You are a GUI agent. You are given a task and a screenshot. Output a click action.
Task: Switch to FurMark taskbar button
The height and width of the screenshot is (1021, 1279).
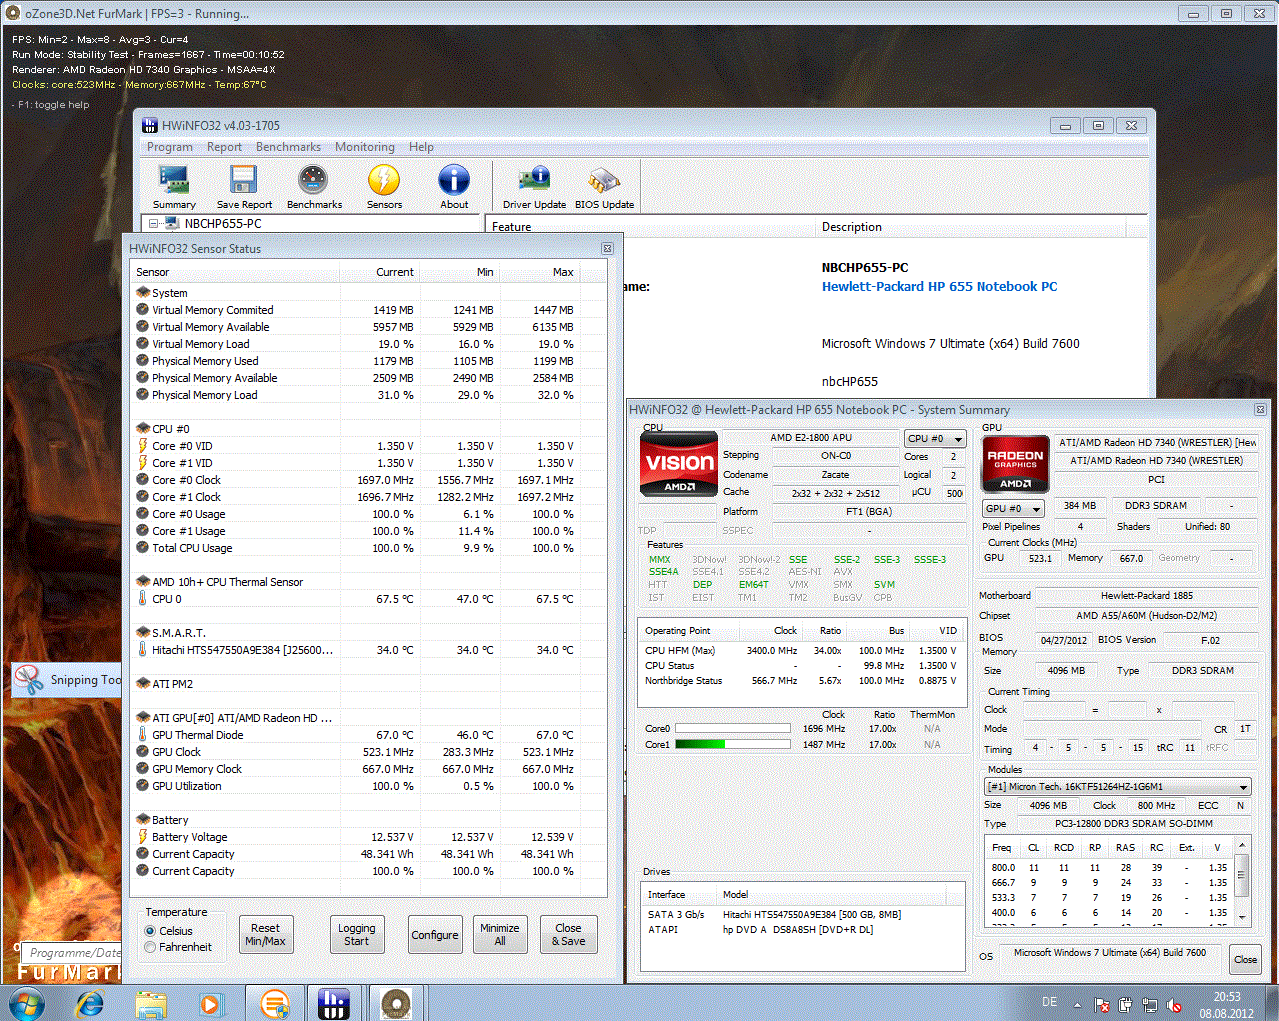point(396,1003)
